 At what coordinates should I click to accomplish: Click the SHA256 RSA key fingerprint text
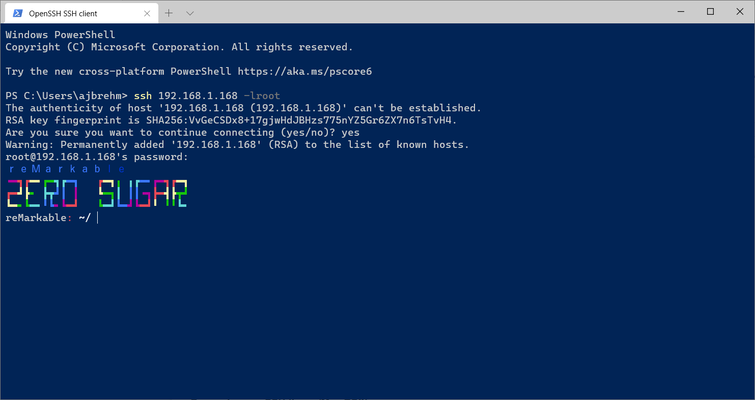point(301,120)
